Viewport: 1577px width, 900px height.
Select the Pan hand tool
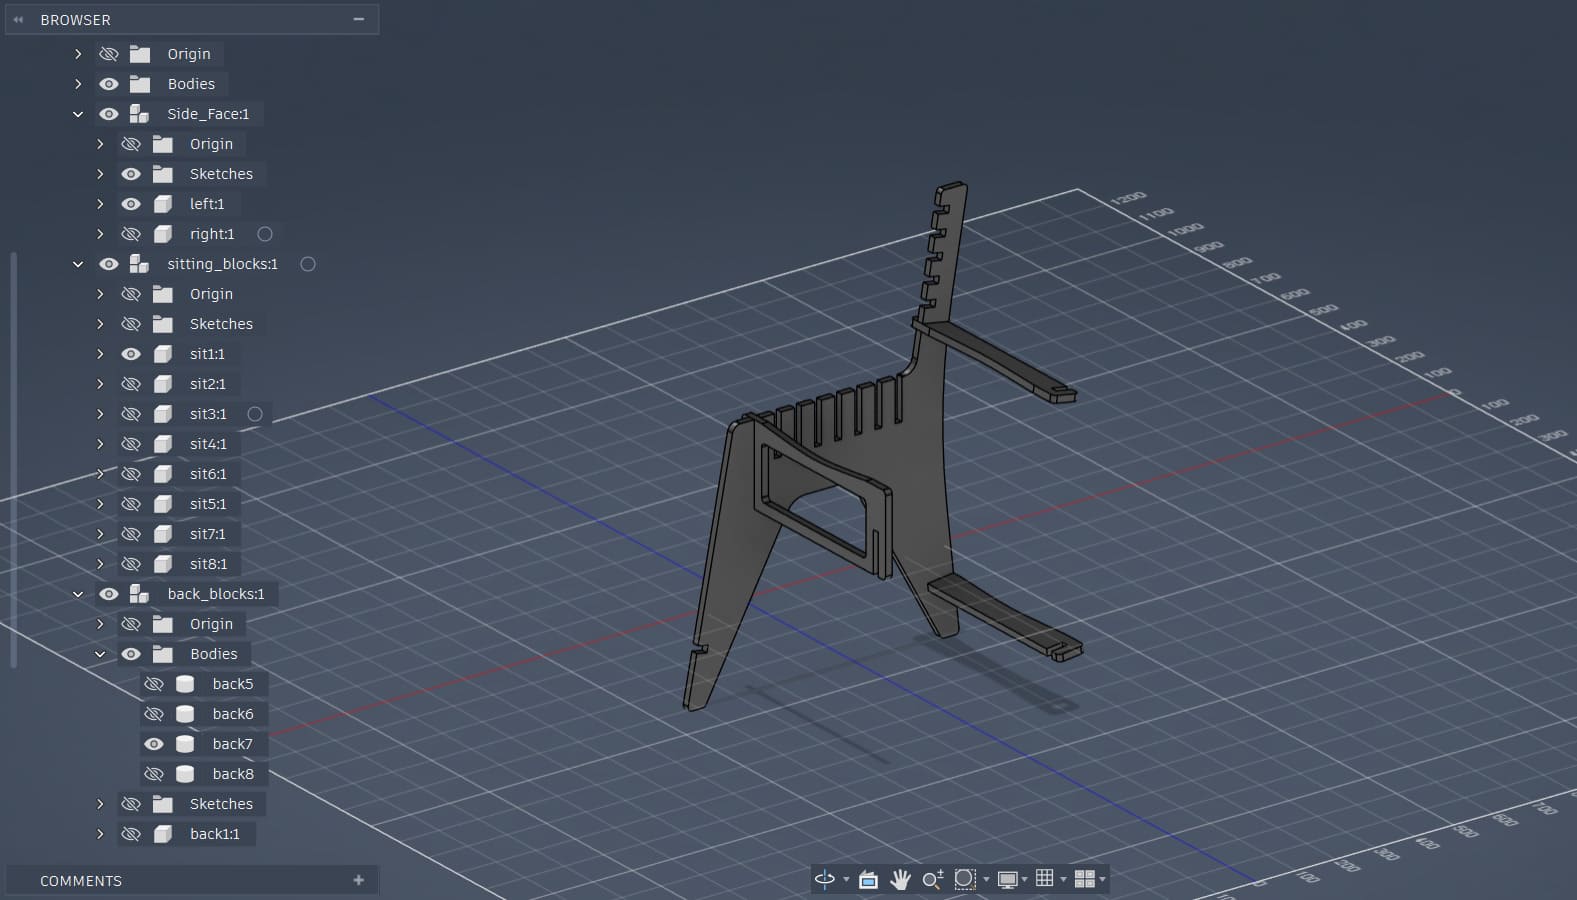point(900,879)
